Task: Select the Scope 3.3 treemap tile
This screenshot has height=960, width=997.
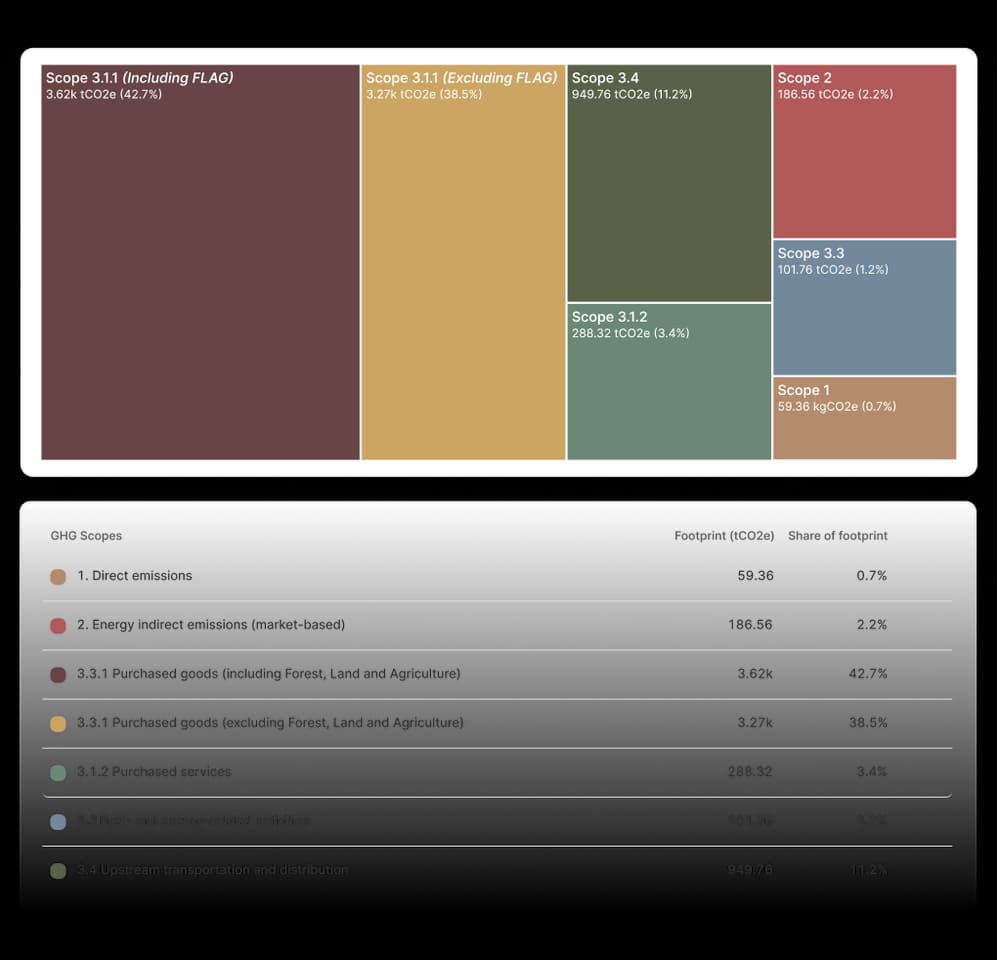Action: 864,308
